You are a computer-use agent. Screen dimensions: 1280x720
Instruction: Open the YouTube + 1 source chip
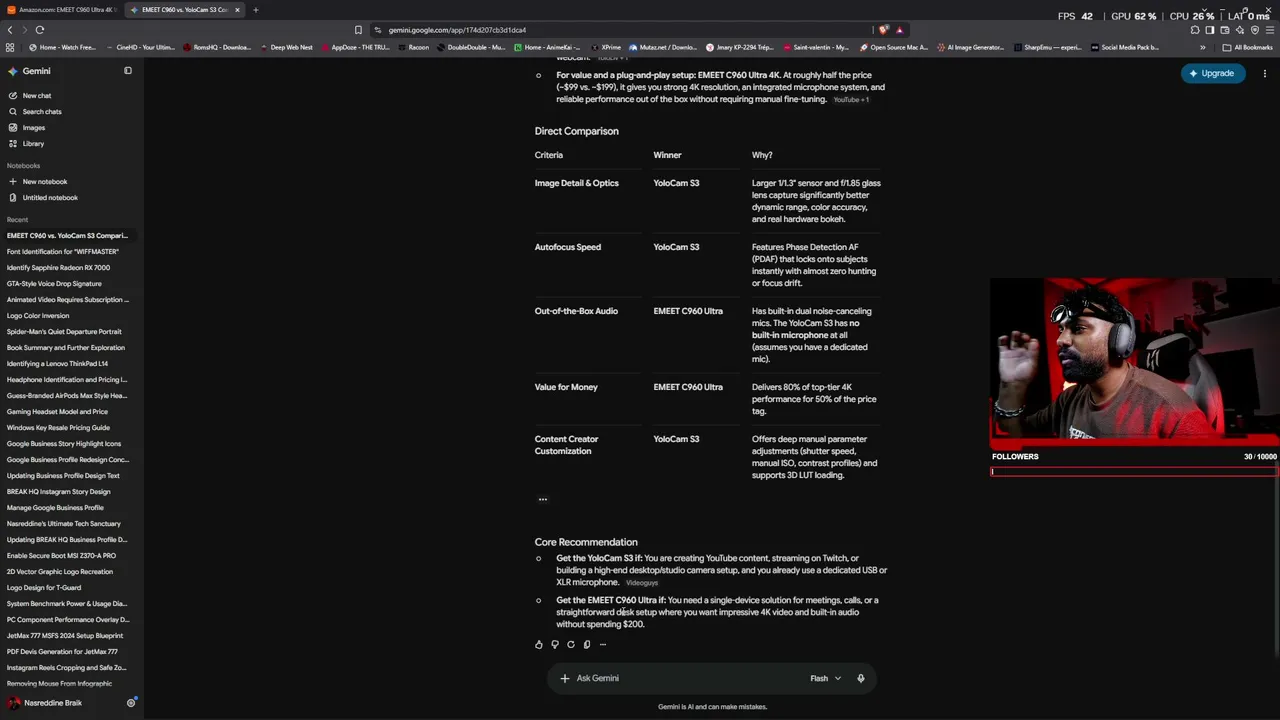click(x=851, y=100)
